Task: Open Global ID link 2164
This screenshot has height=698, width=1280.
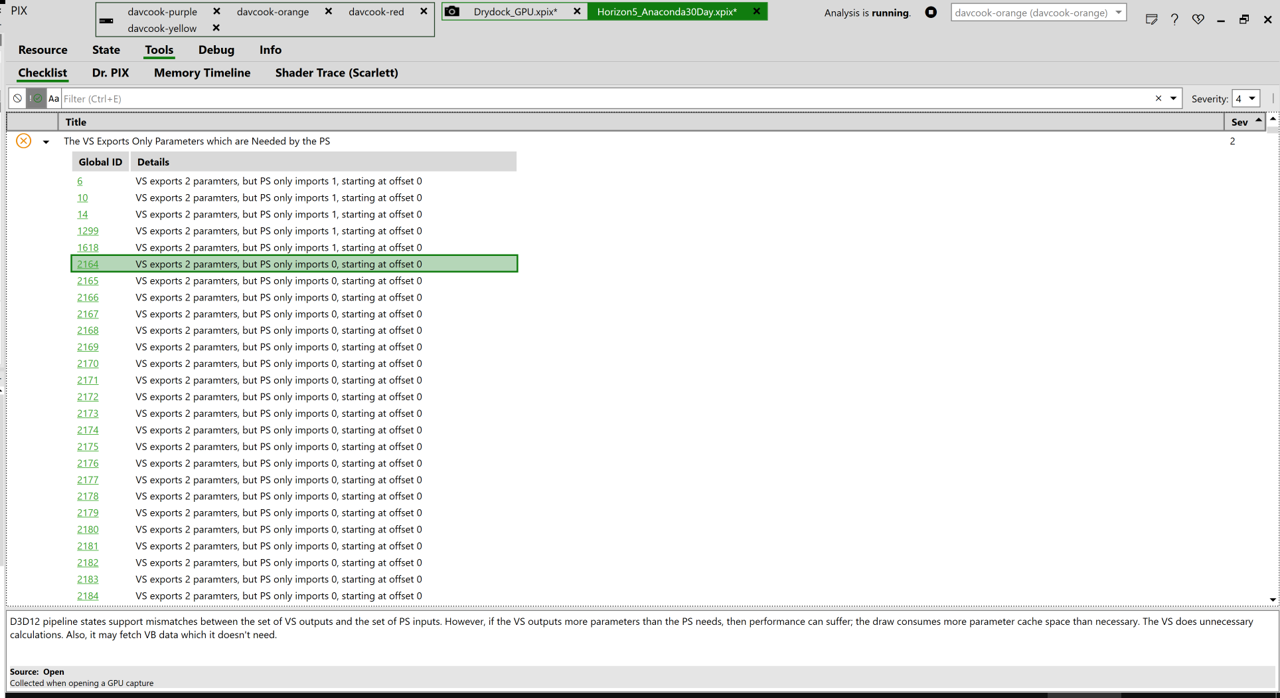Action: (88, 264)
